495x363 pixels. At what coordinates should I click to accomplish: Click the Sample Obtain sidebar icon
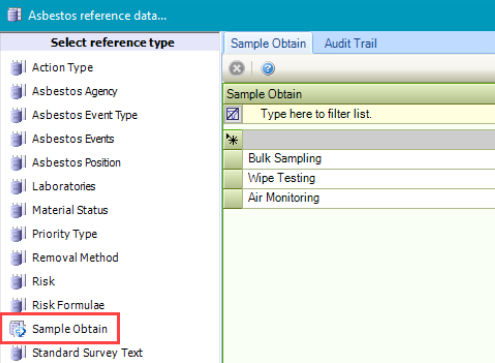click(x=17, y=329)
